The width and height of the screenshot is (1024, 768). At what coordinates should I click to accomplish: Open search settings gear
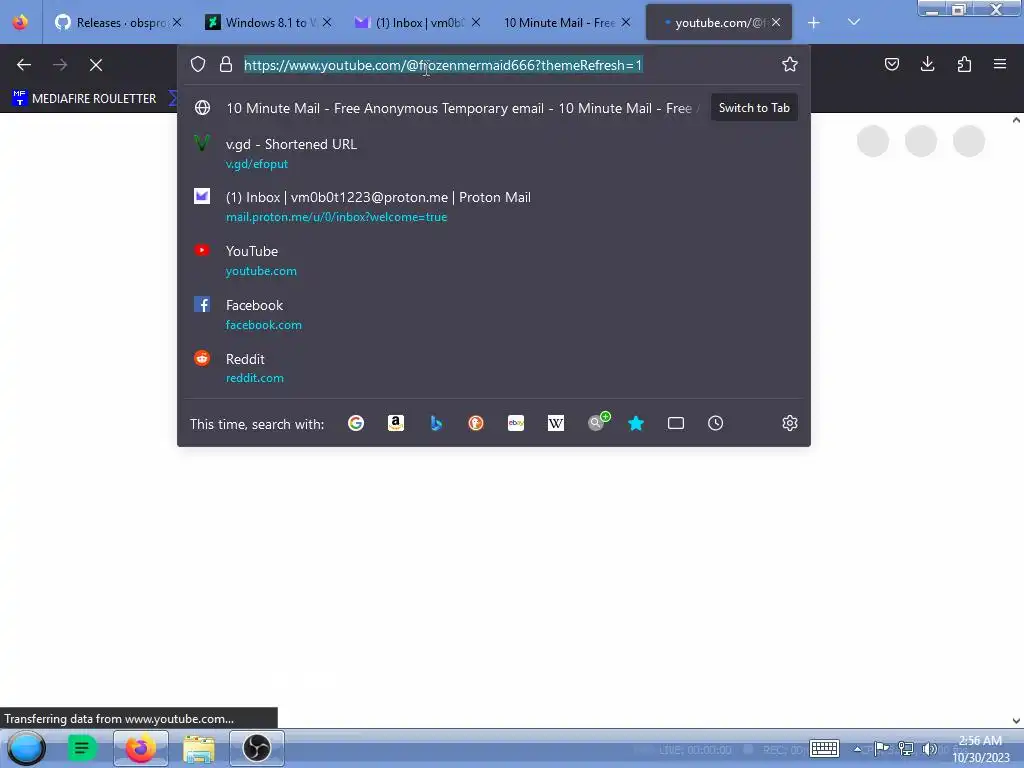point(790,423)
